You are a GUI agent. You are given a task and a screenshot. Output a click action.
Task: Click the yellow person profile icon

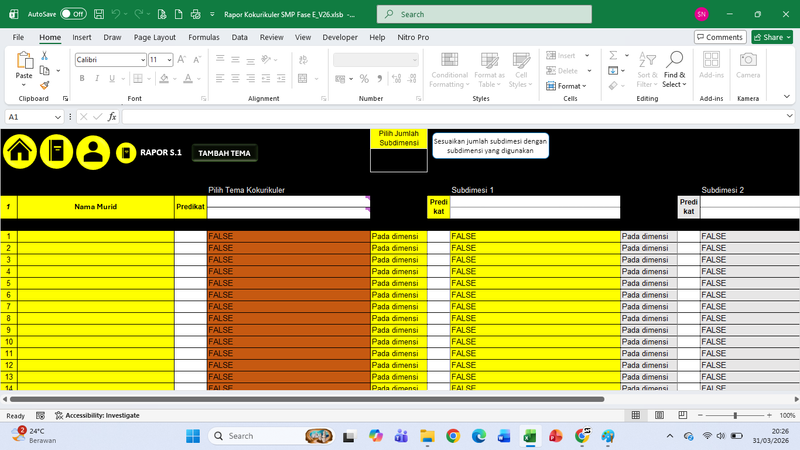(x=93, y=151)
